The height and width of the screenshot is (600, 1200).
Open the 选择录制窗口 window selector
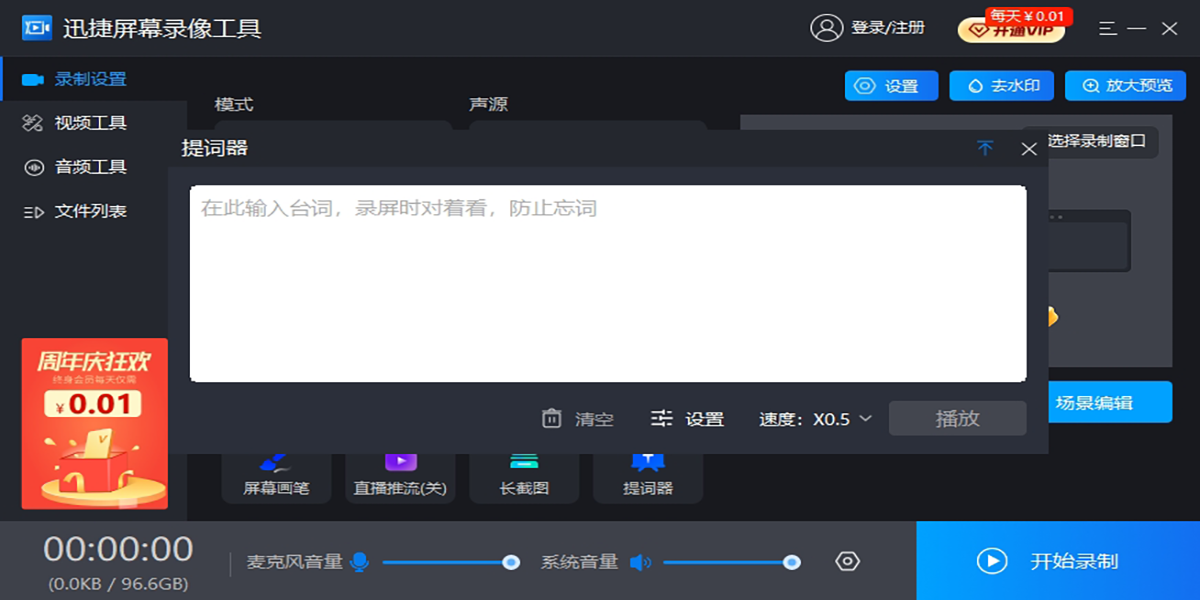click(1096, 142)
